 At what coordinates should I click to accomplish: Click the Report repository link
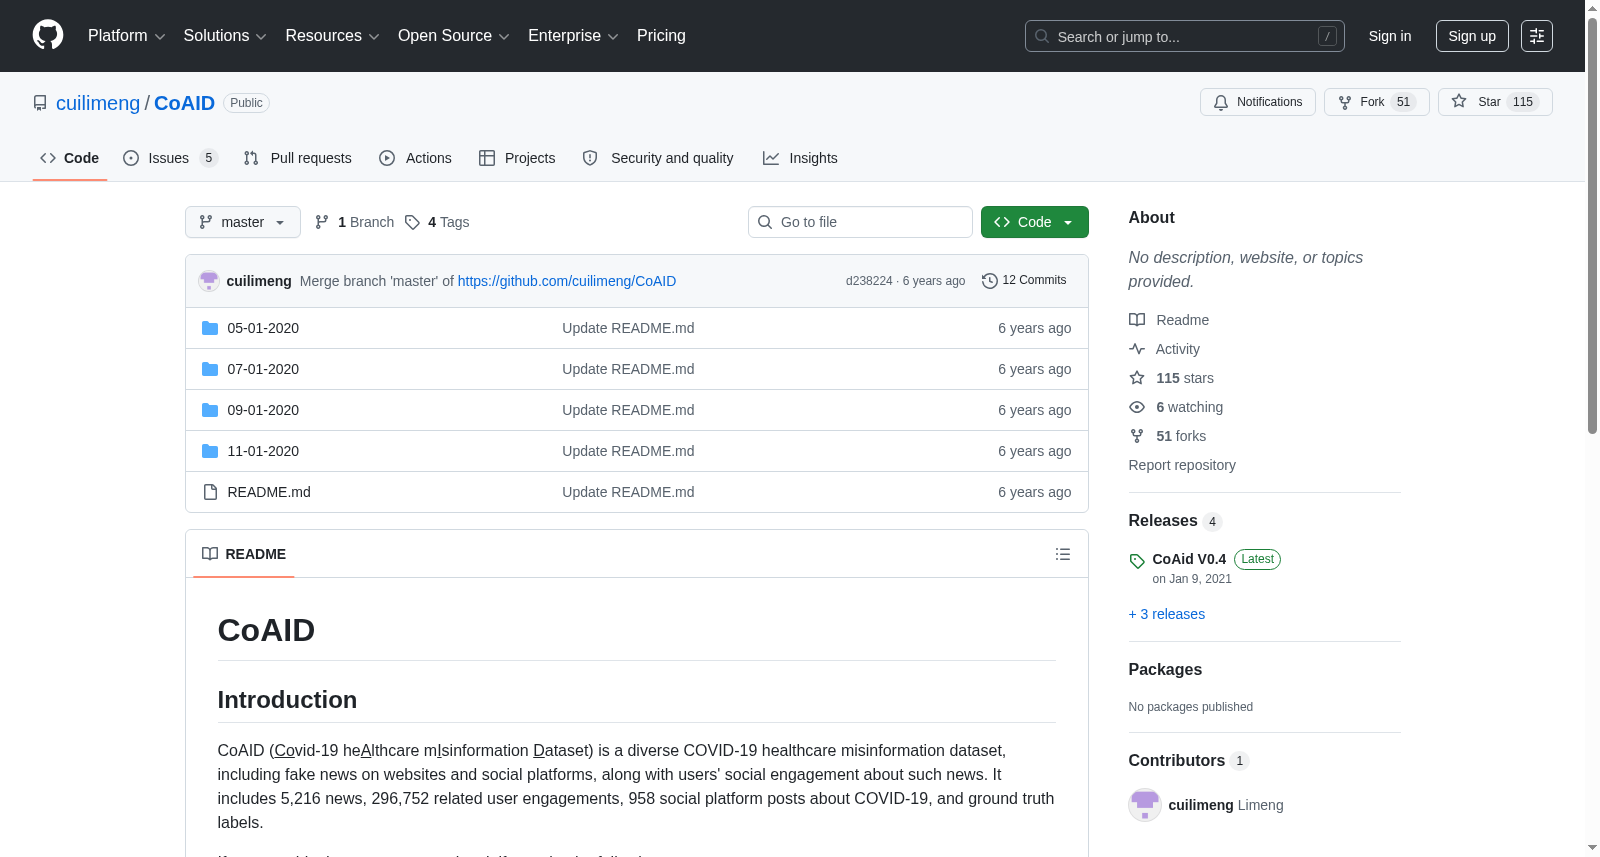pyautogui.click(x=1182, y=465)
